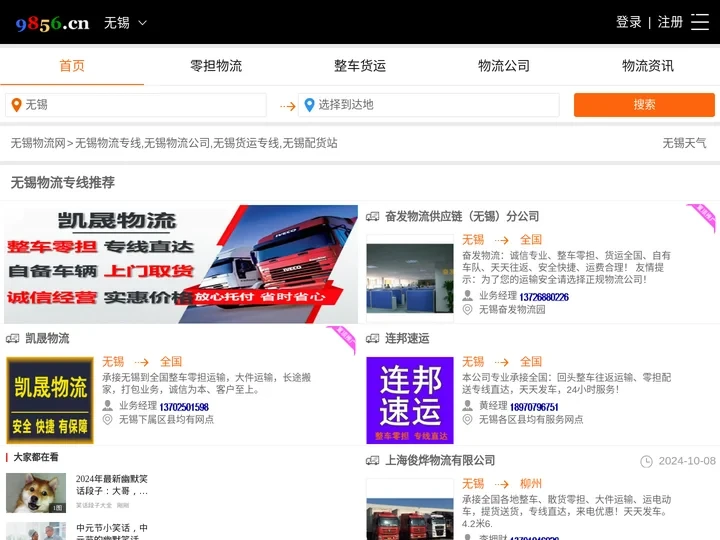
Task: Open article 中元节小笑话
Action: pyautogui.click(x=112, y=532)
